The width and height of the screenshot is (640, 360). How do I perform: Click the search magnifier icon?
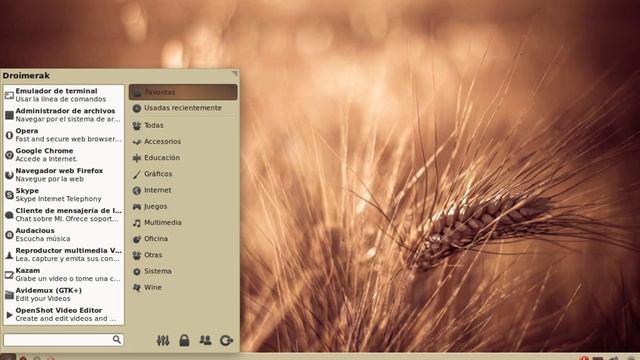117,340
